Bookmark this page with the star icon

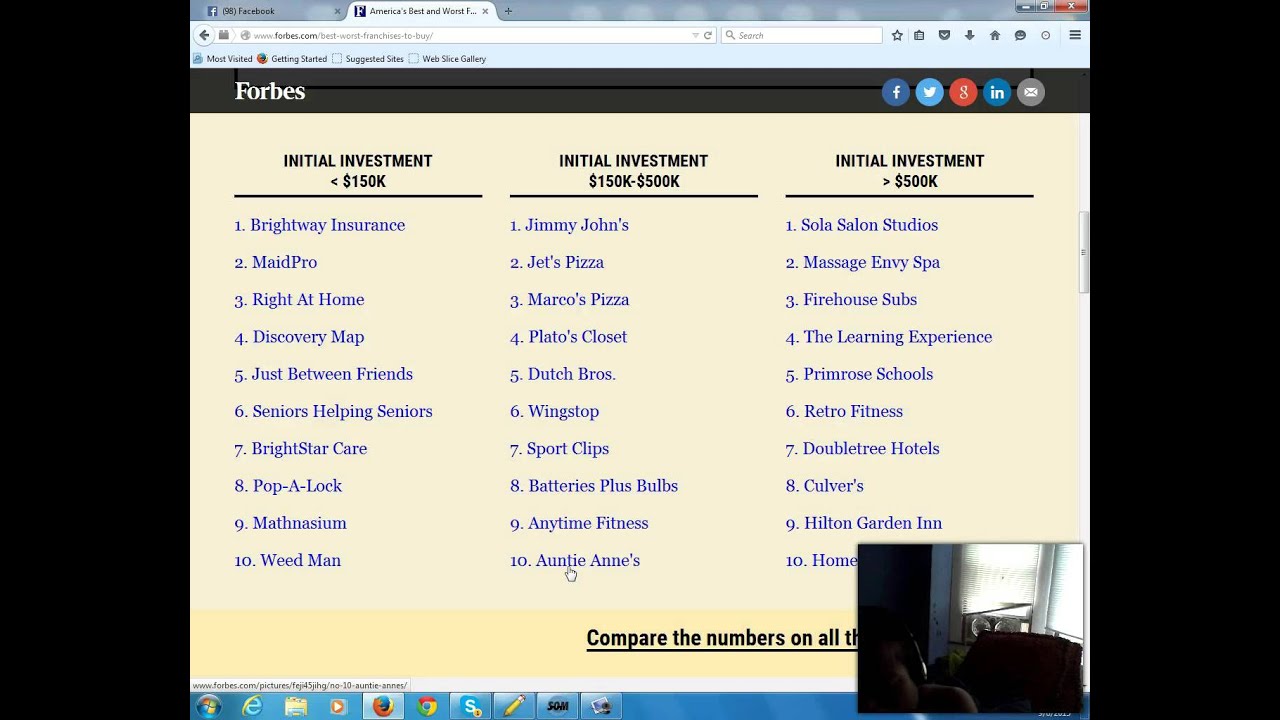(897, 35)
